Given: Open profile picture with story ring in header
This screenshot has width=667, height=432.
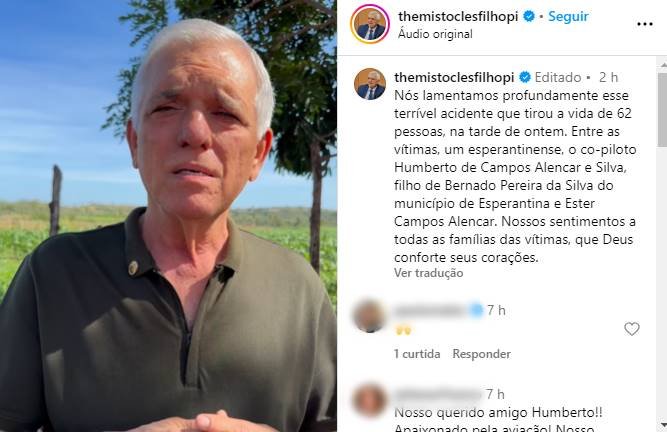Looking at the screenshot, I should coord(370,24).
